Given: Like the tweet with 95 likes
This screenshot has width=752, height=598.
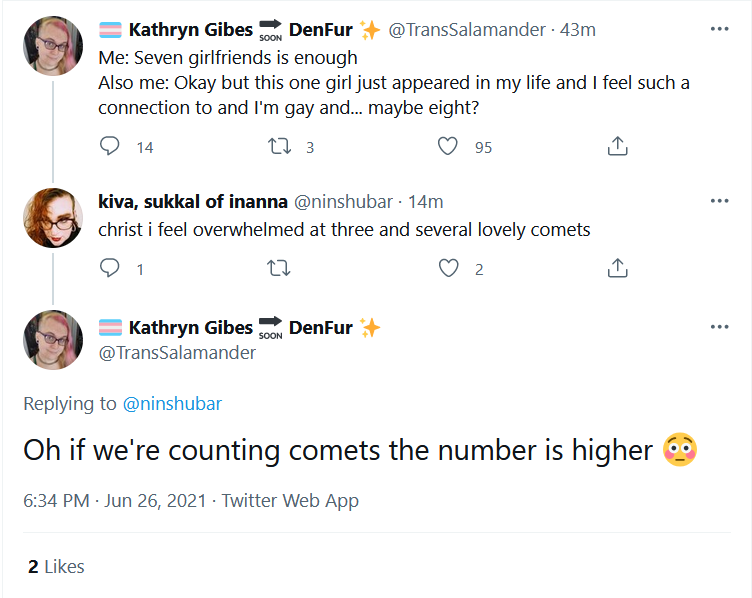Looking at the screenshot, I should click(447, 146).
